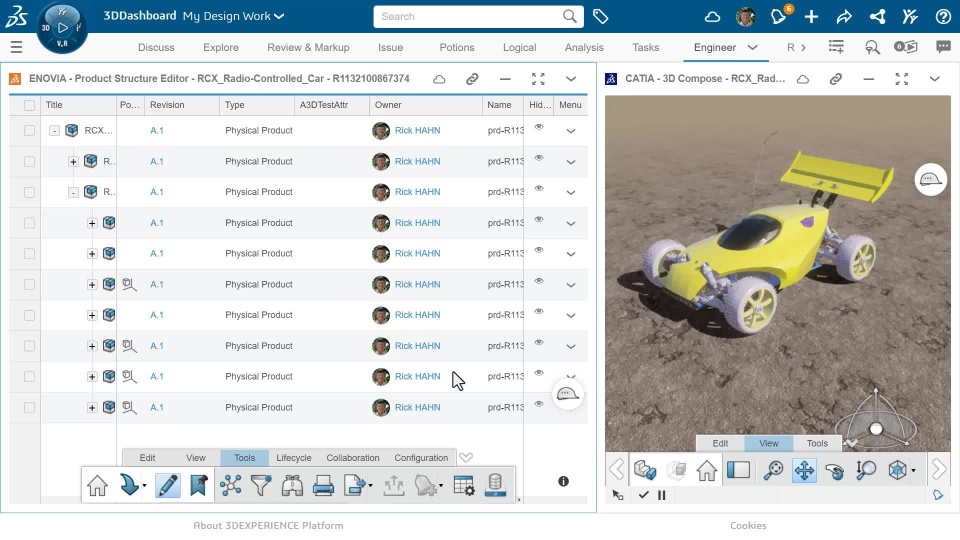960x540 pixels.
Task: Click the database icon in ENOVIA toolbar
Action: [495, 484]
